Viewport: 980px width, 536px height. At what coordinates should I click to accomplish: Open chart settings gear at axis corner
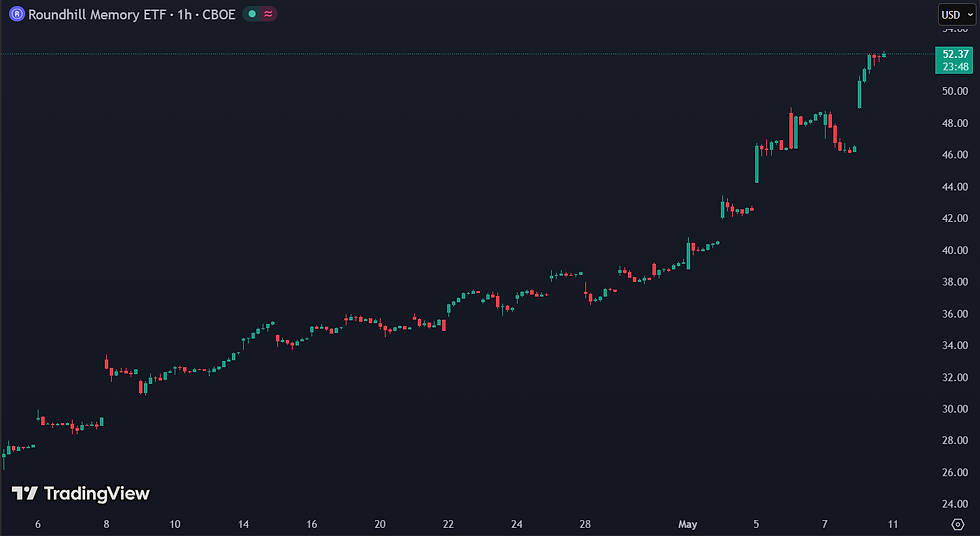(x=958, y=524)
